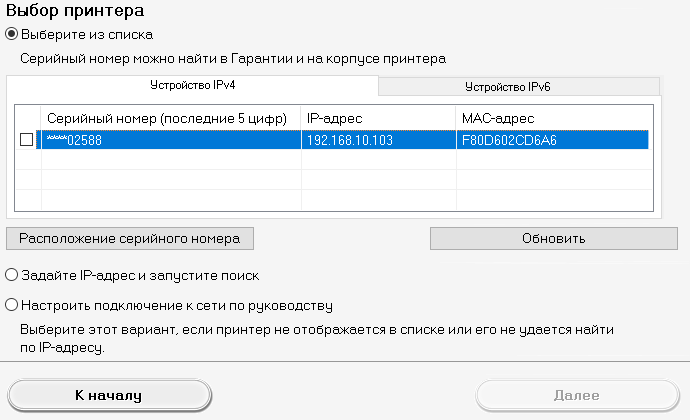690x420 pixels.
Task: Tick the checkbox for printer ****02588
Action: [x=26, y=141]
